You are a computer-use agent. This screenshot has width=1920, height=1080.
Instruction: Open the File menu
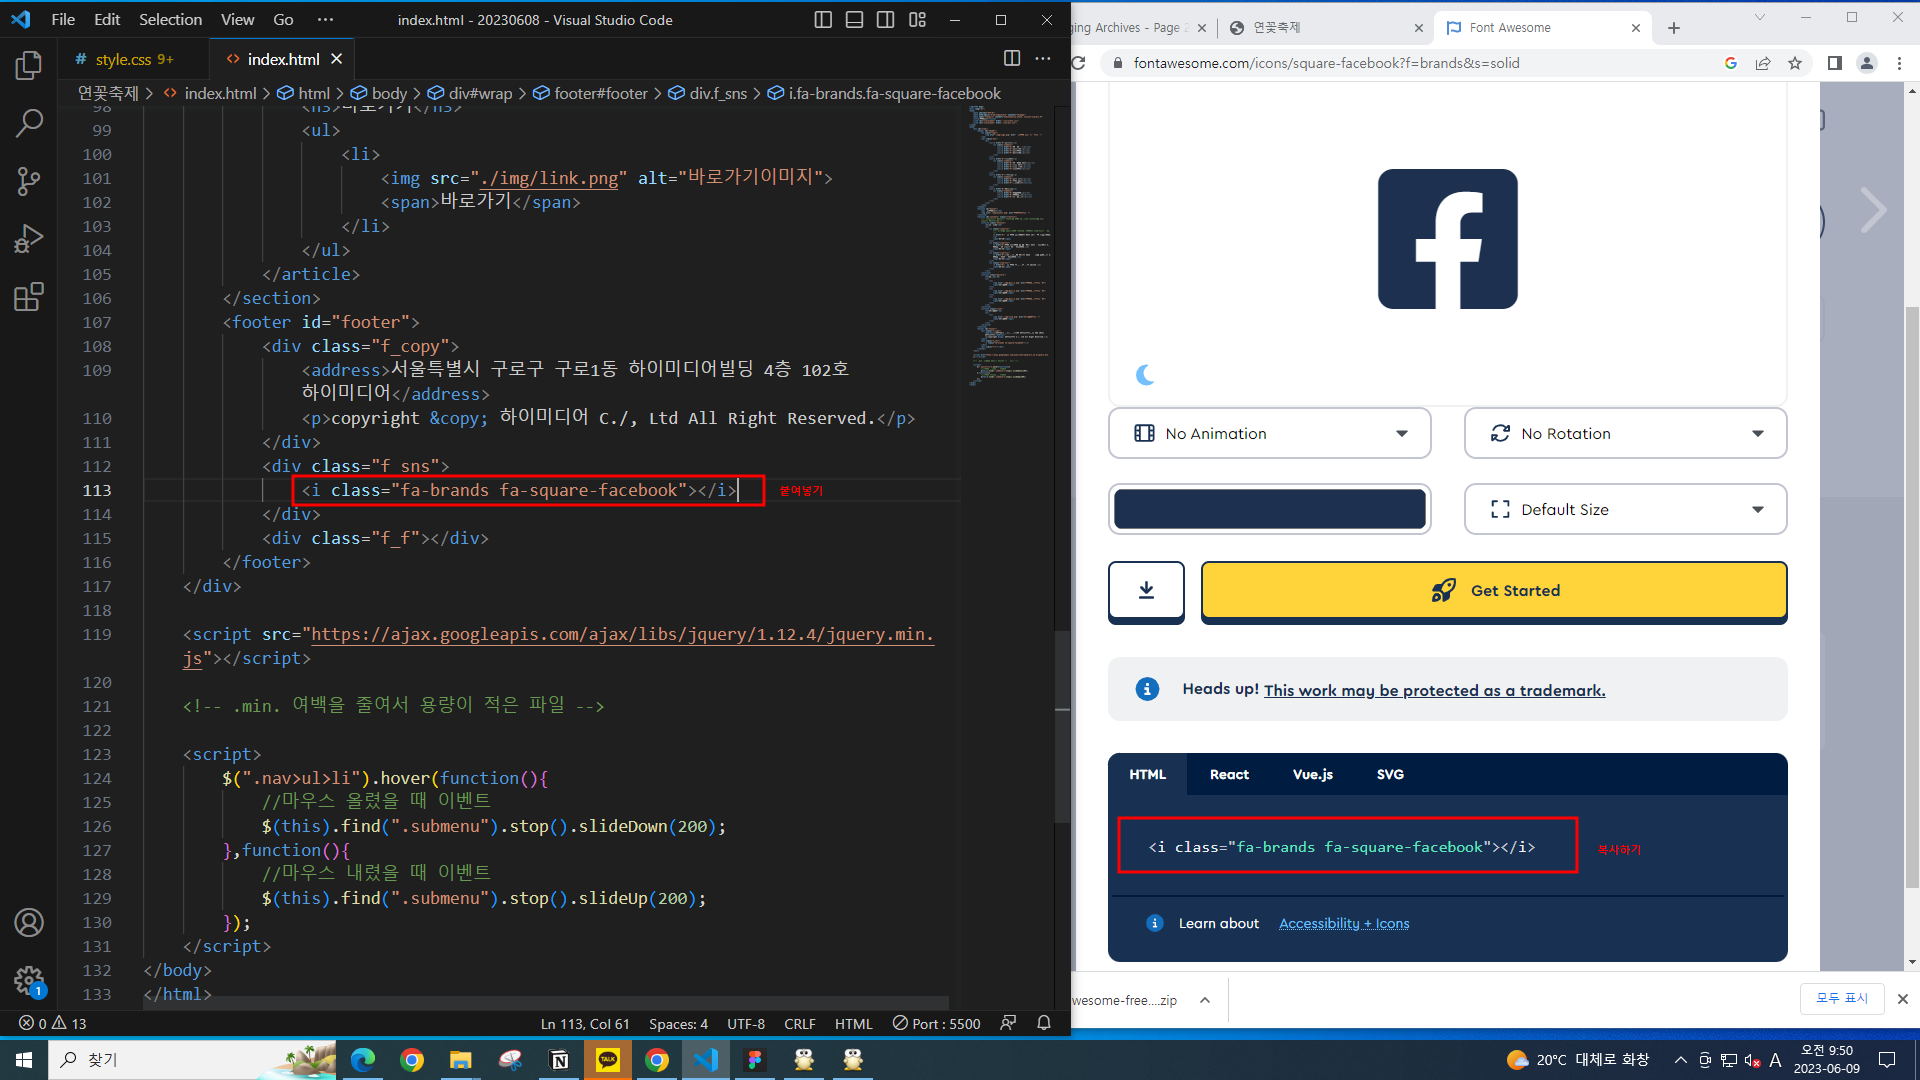(x=63, y=20)
